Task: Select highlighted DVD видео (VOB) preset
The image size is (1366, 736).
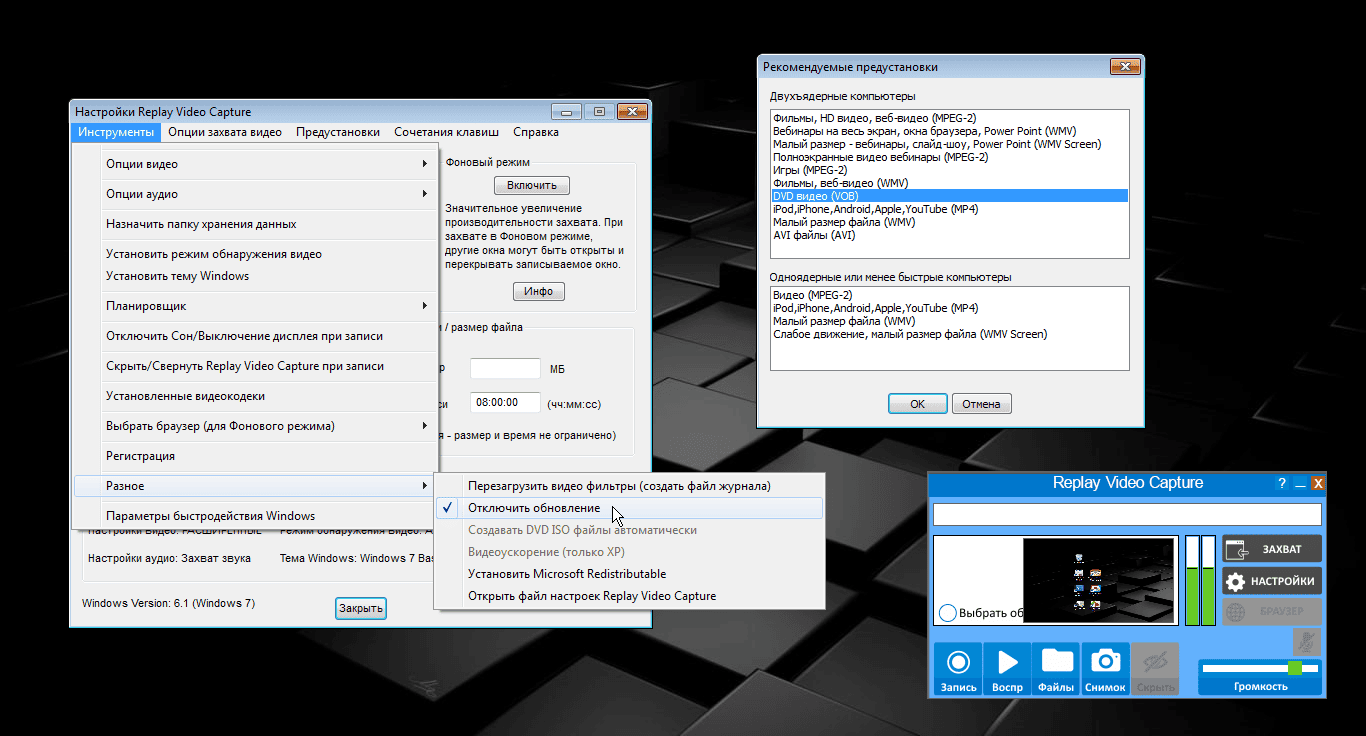Action: [950, 196]
